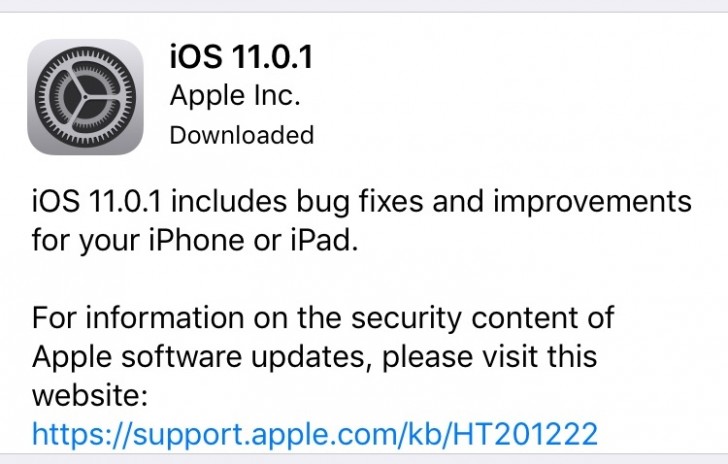Tap the word 'improvements' in the description
The height and width of the screenshot is (464, 728).
pos(592,202)
